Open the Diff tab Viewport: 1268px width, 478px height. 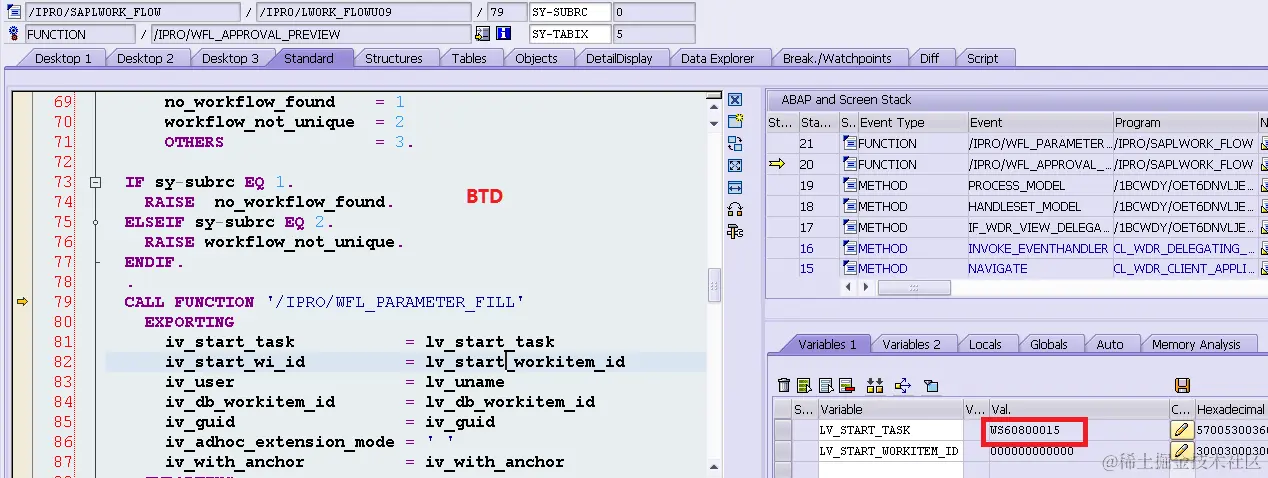pyautogui.click(x=929, y=58)
